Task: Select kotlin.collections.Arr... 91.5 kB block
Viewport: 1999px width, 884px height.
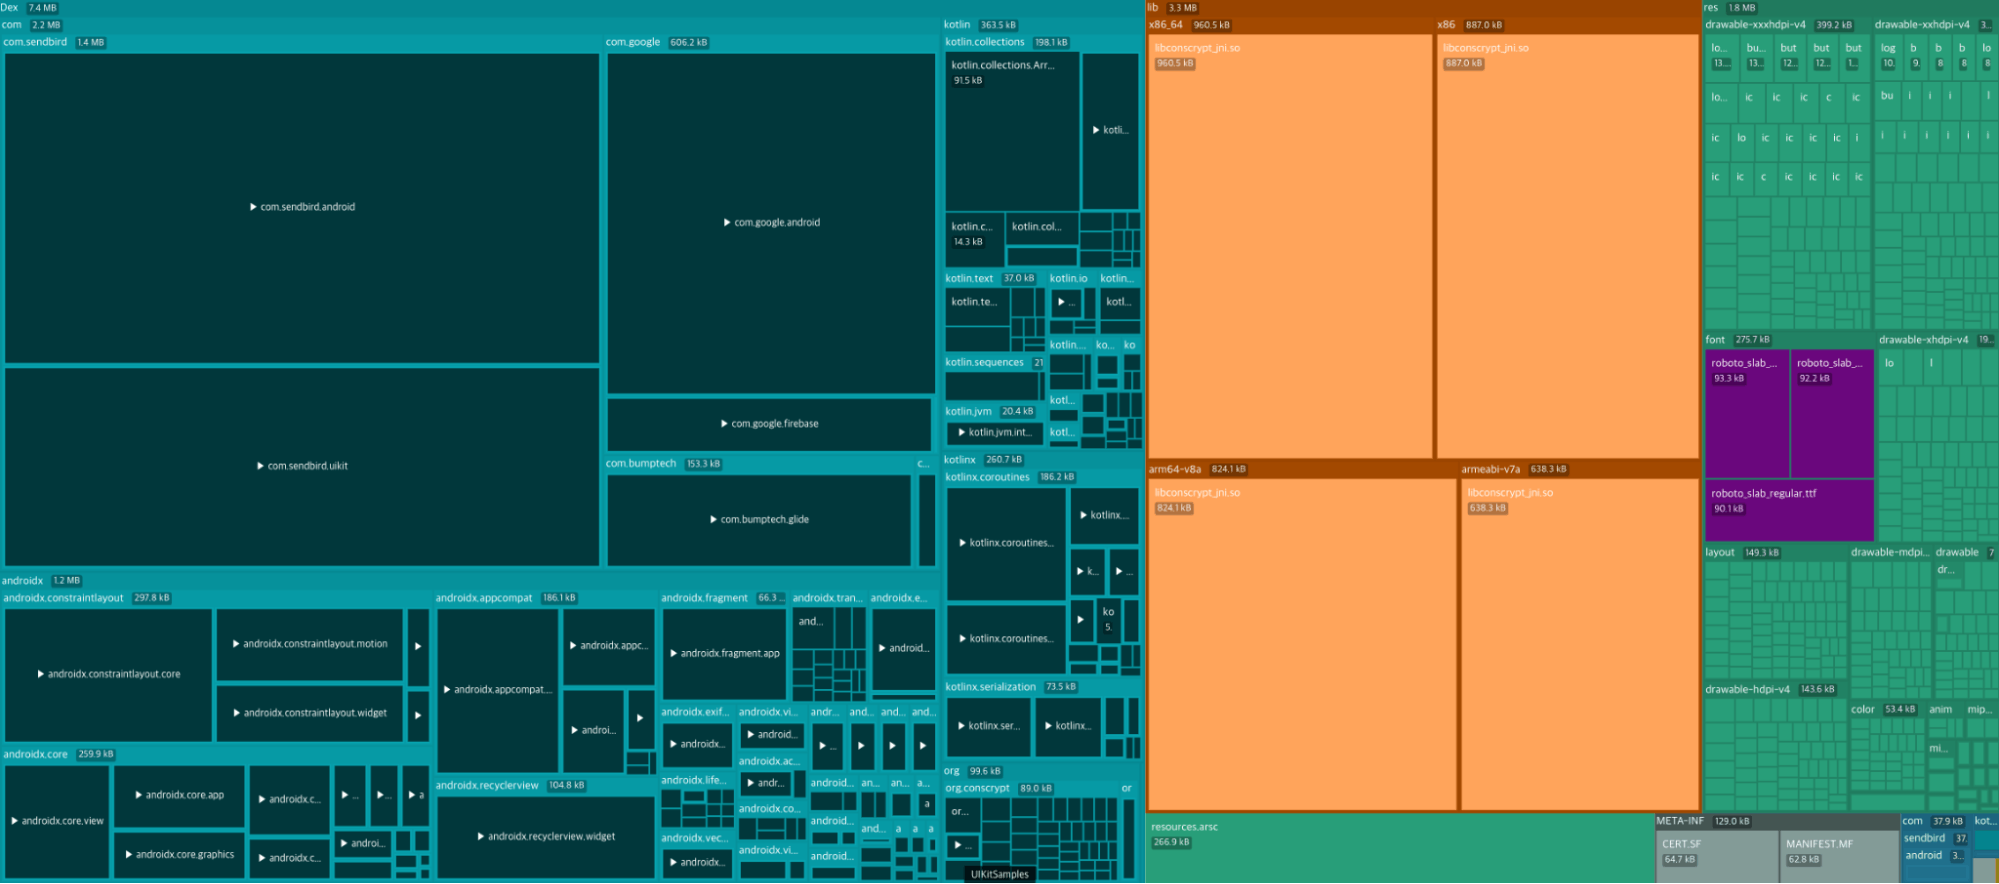Action: click(1012, 131)
